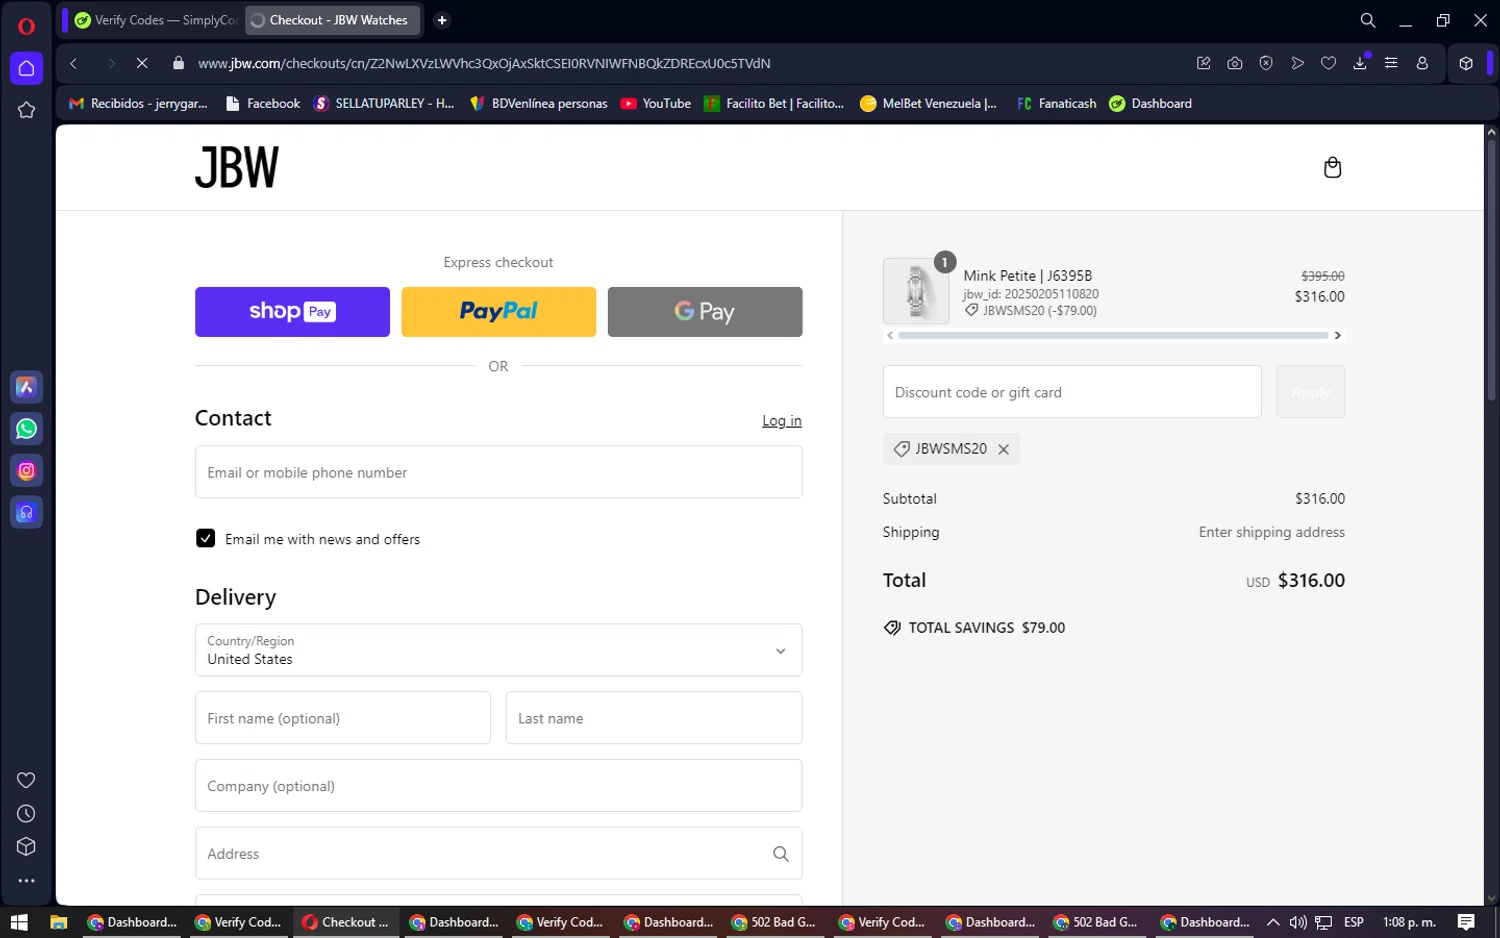Open Opera menu logo
Screen dimensions: 1500x938
[x=27, y=26]
